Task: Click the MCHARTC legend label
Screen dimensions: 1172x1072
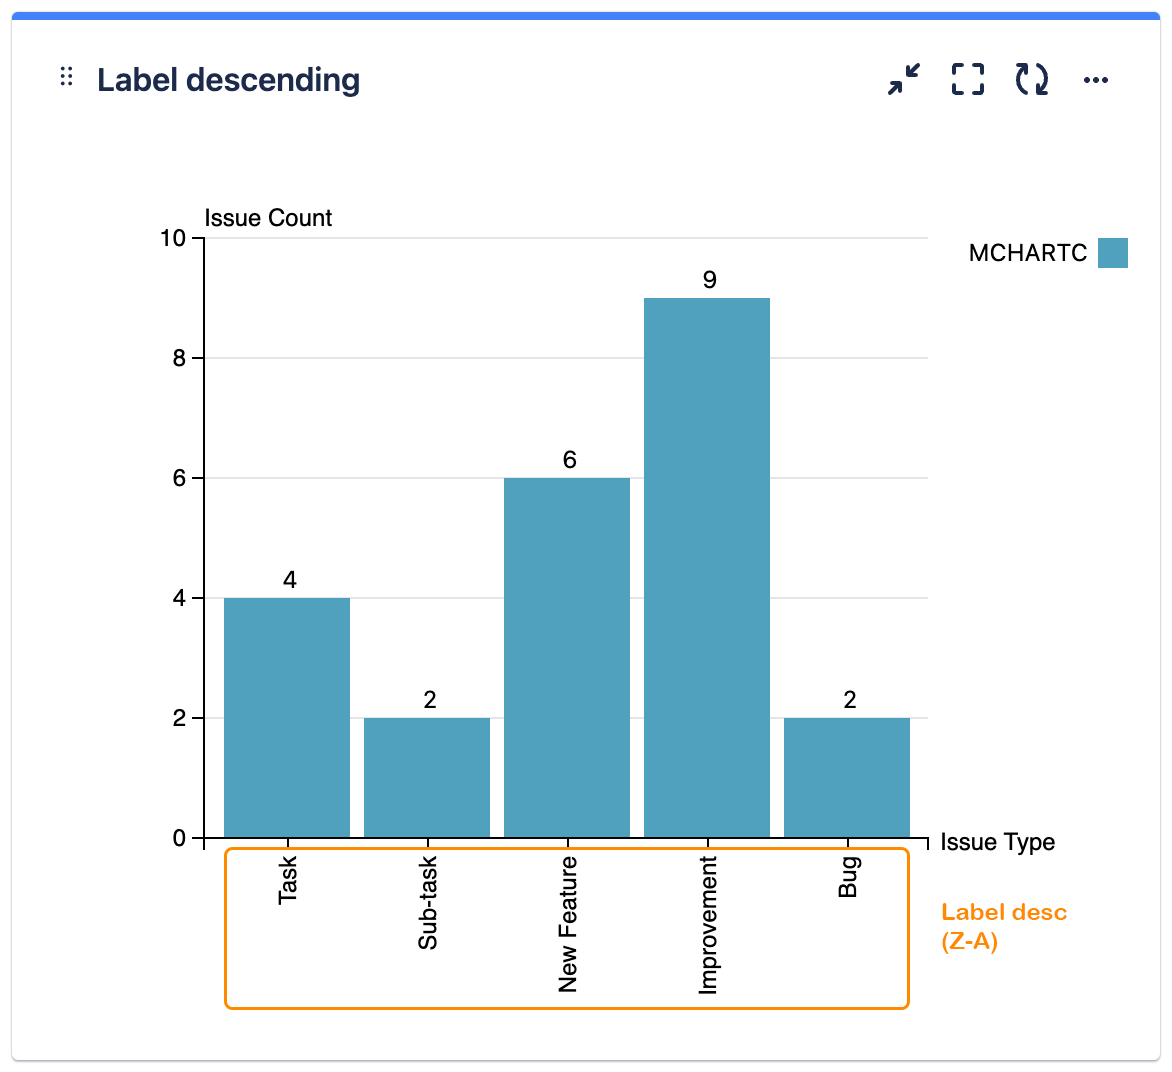Action: coord(1029,253)
